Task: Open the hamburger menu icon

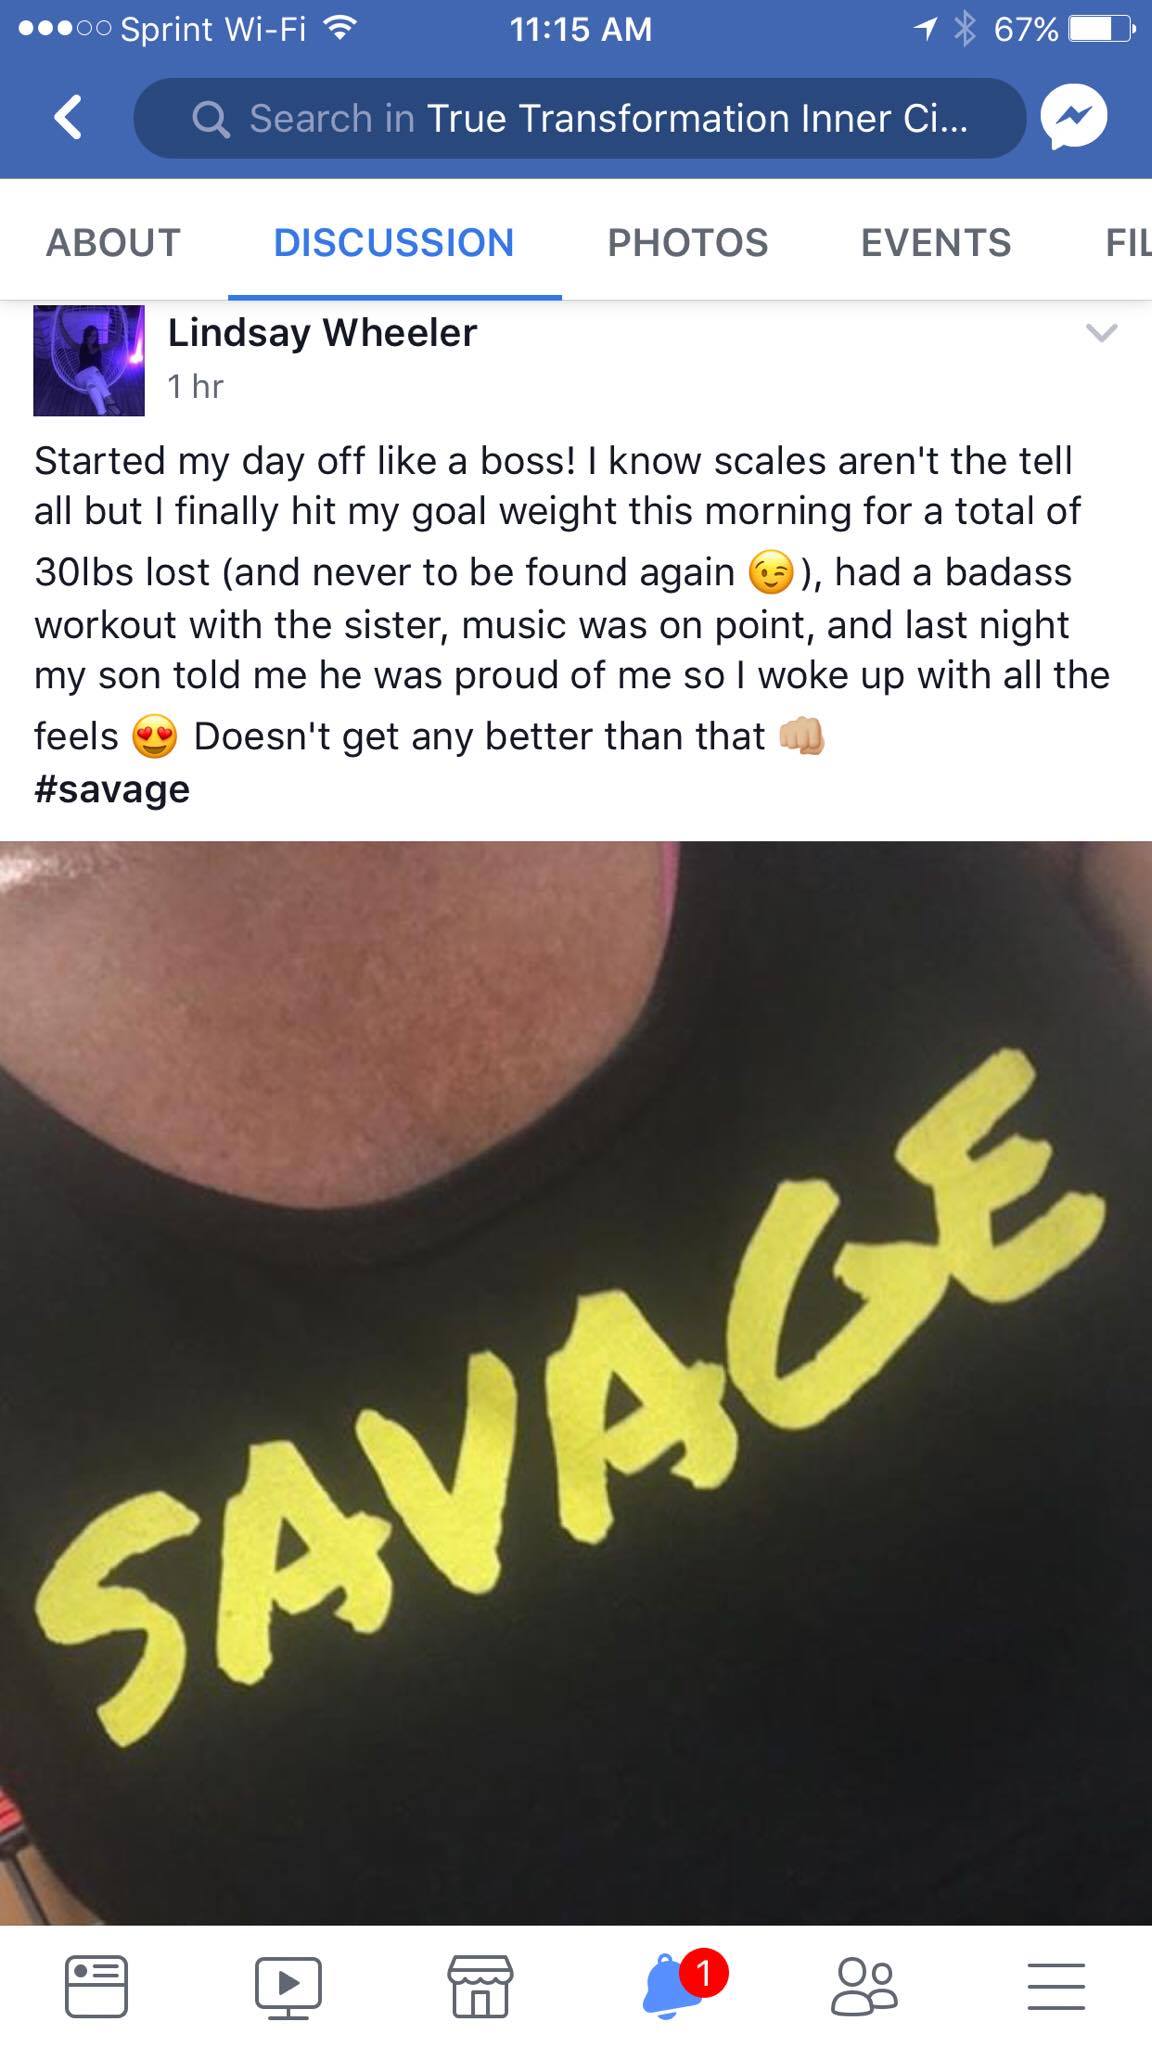Action: [x=1056, y=1986]
